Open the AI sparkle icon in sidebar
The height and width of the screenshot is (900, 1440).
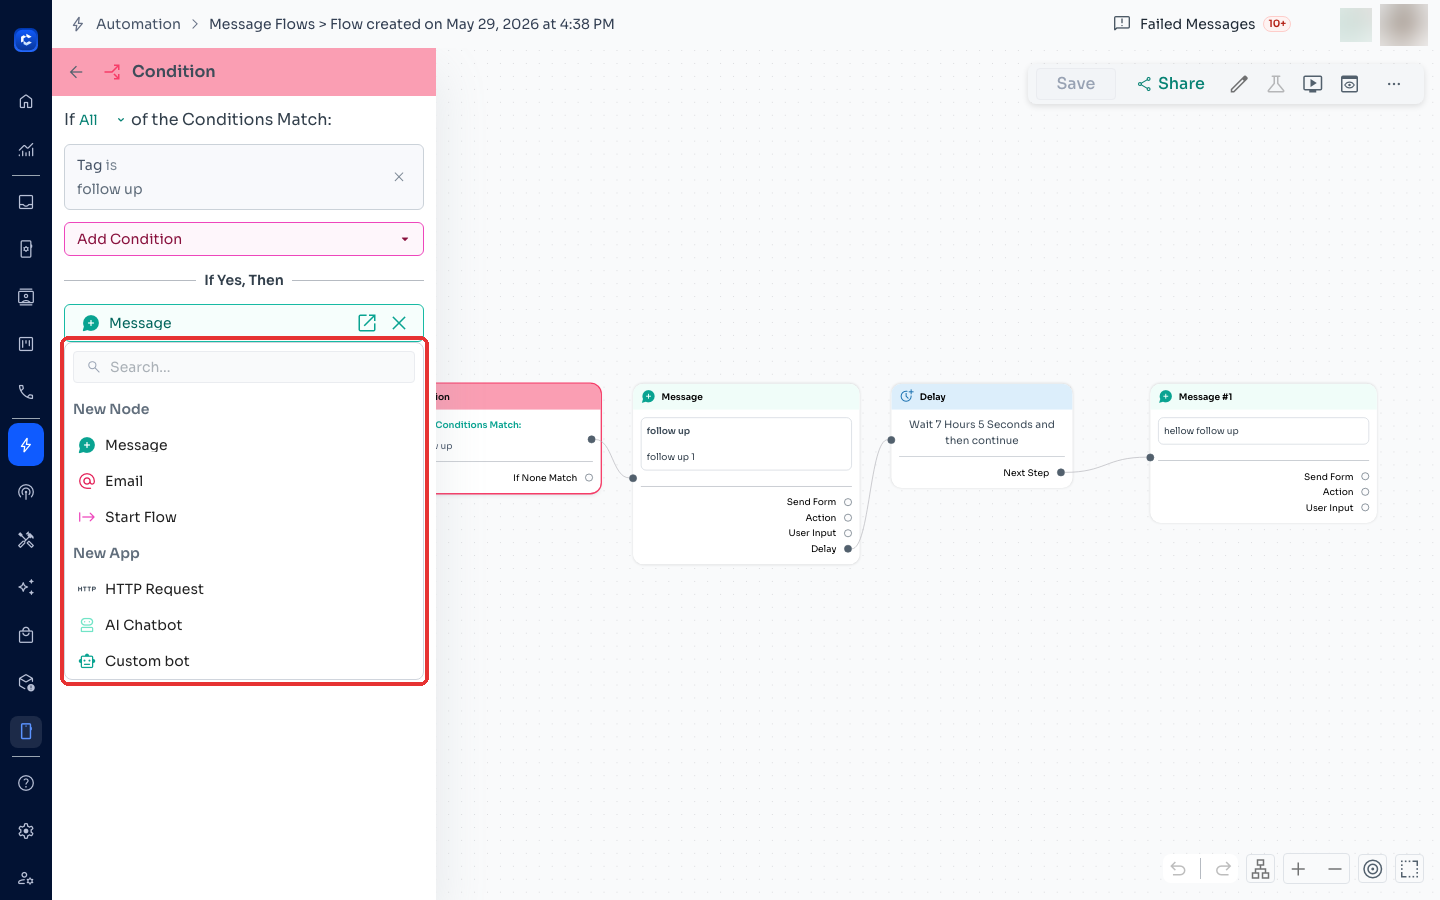click(x=26, y=587)
